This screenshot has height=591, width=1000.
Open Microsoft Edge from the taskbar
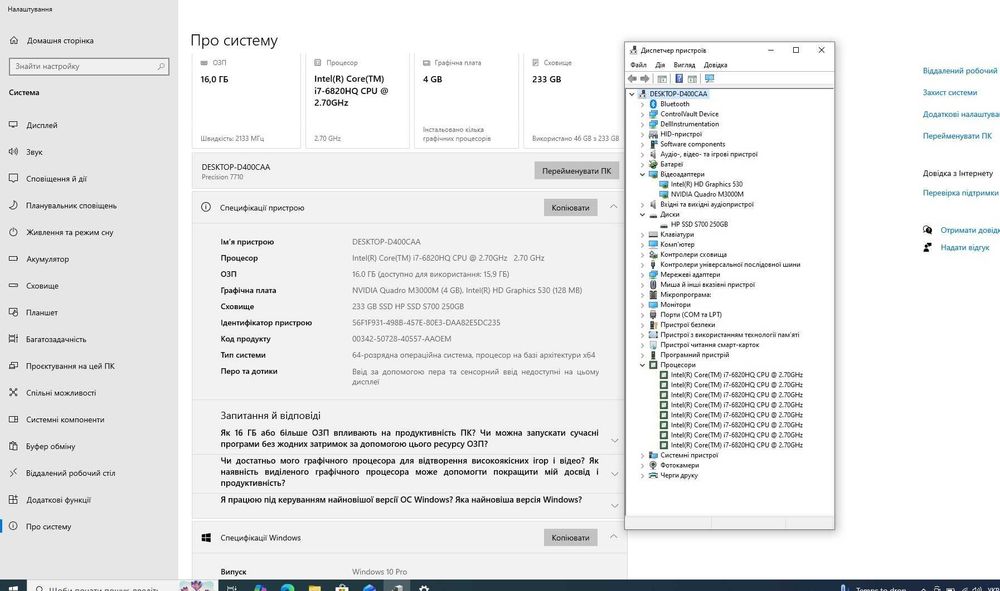tap(288, 587)
